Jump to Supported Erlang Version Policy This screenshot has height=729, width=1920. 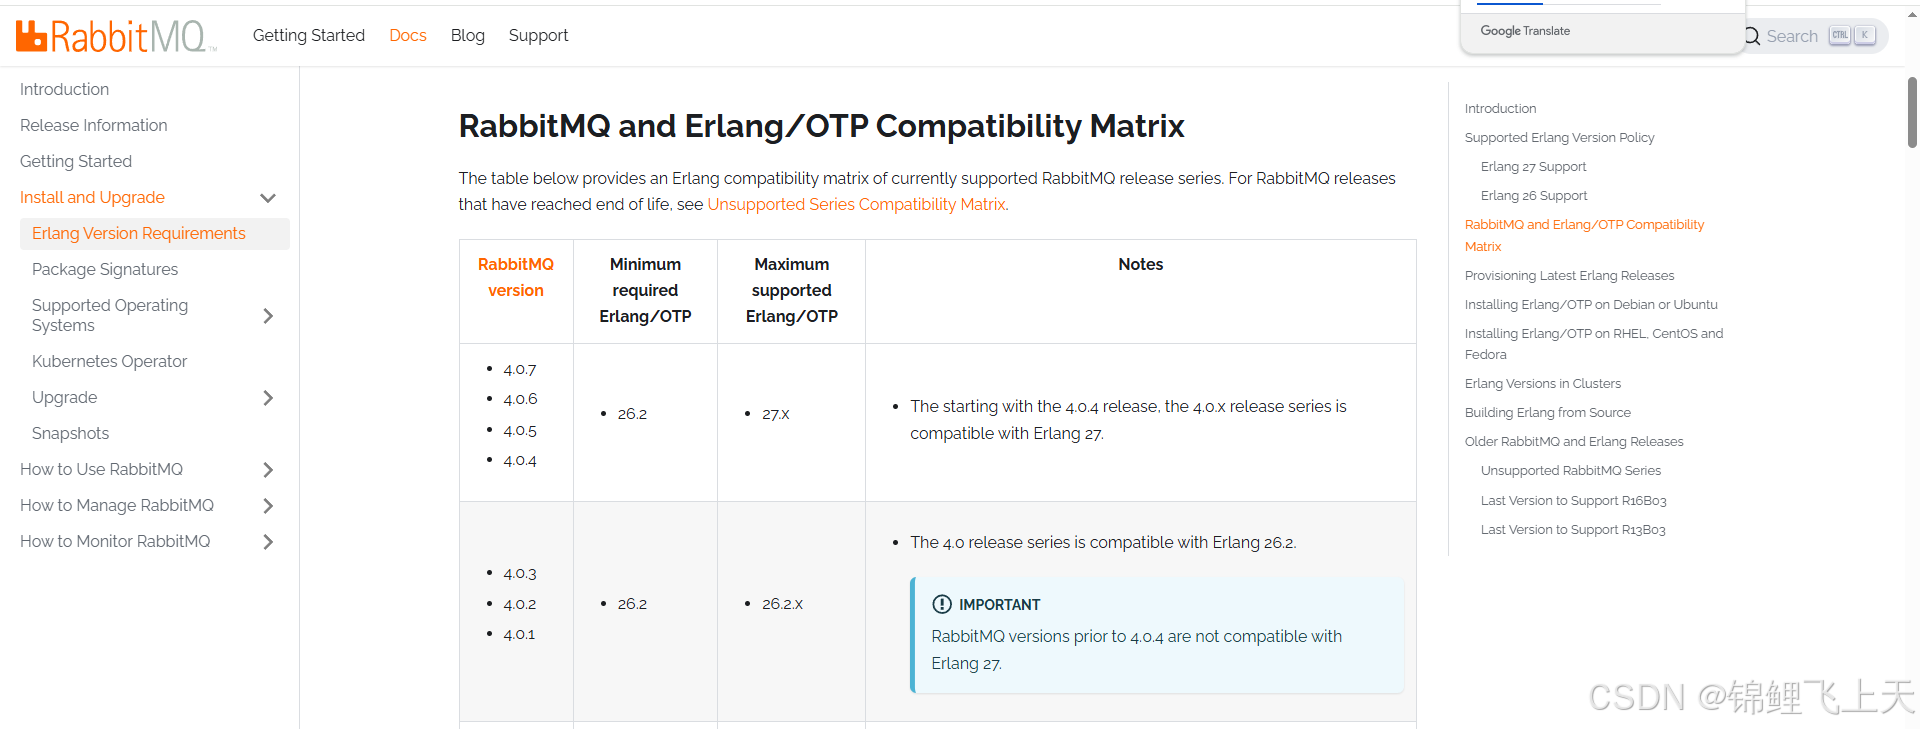tap(1559, 137)
